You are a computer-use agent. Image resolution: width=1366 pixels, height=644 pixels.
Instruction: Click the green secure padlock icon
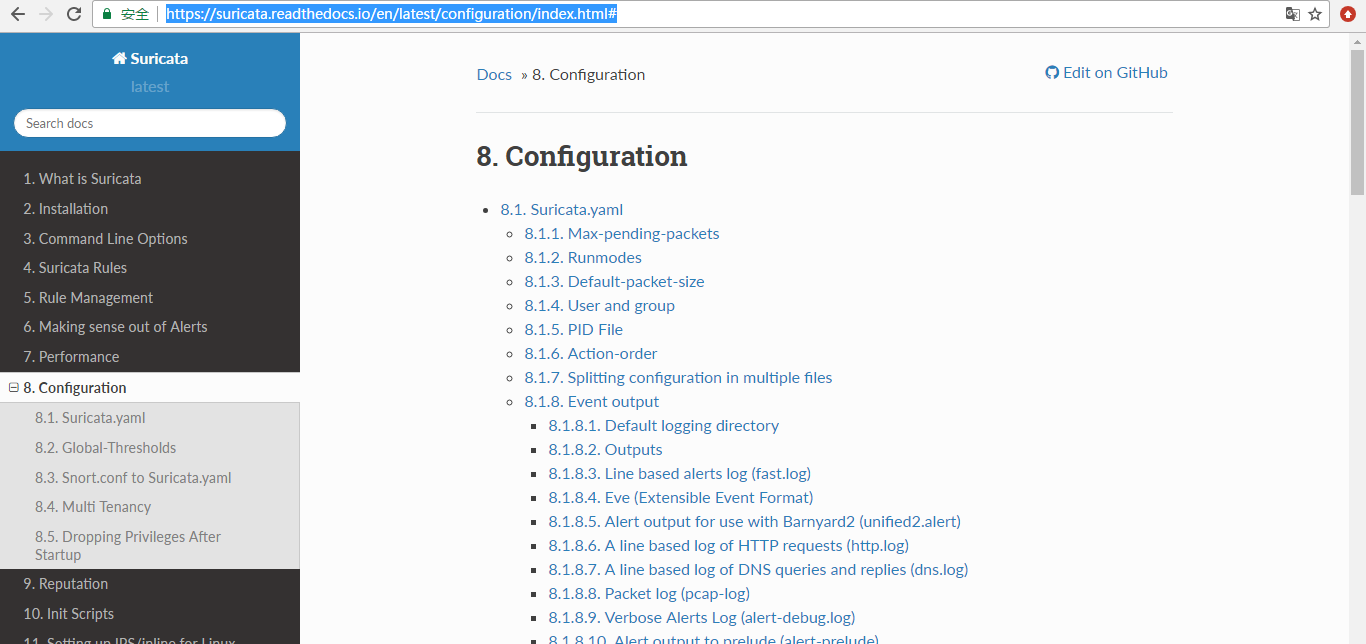[107, 14]
